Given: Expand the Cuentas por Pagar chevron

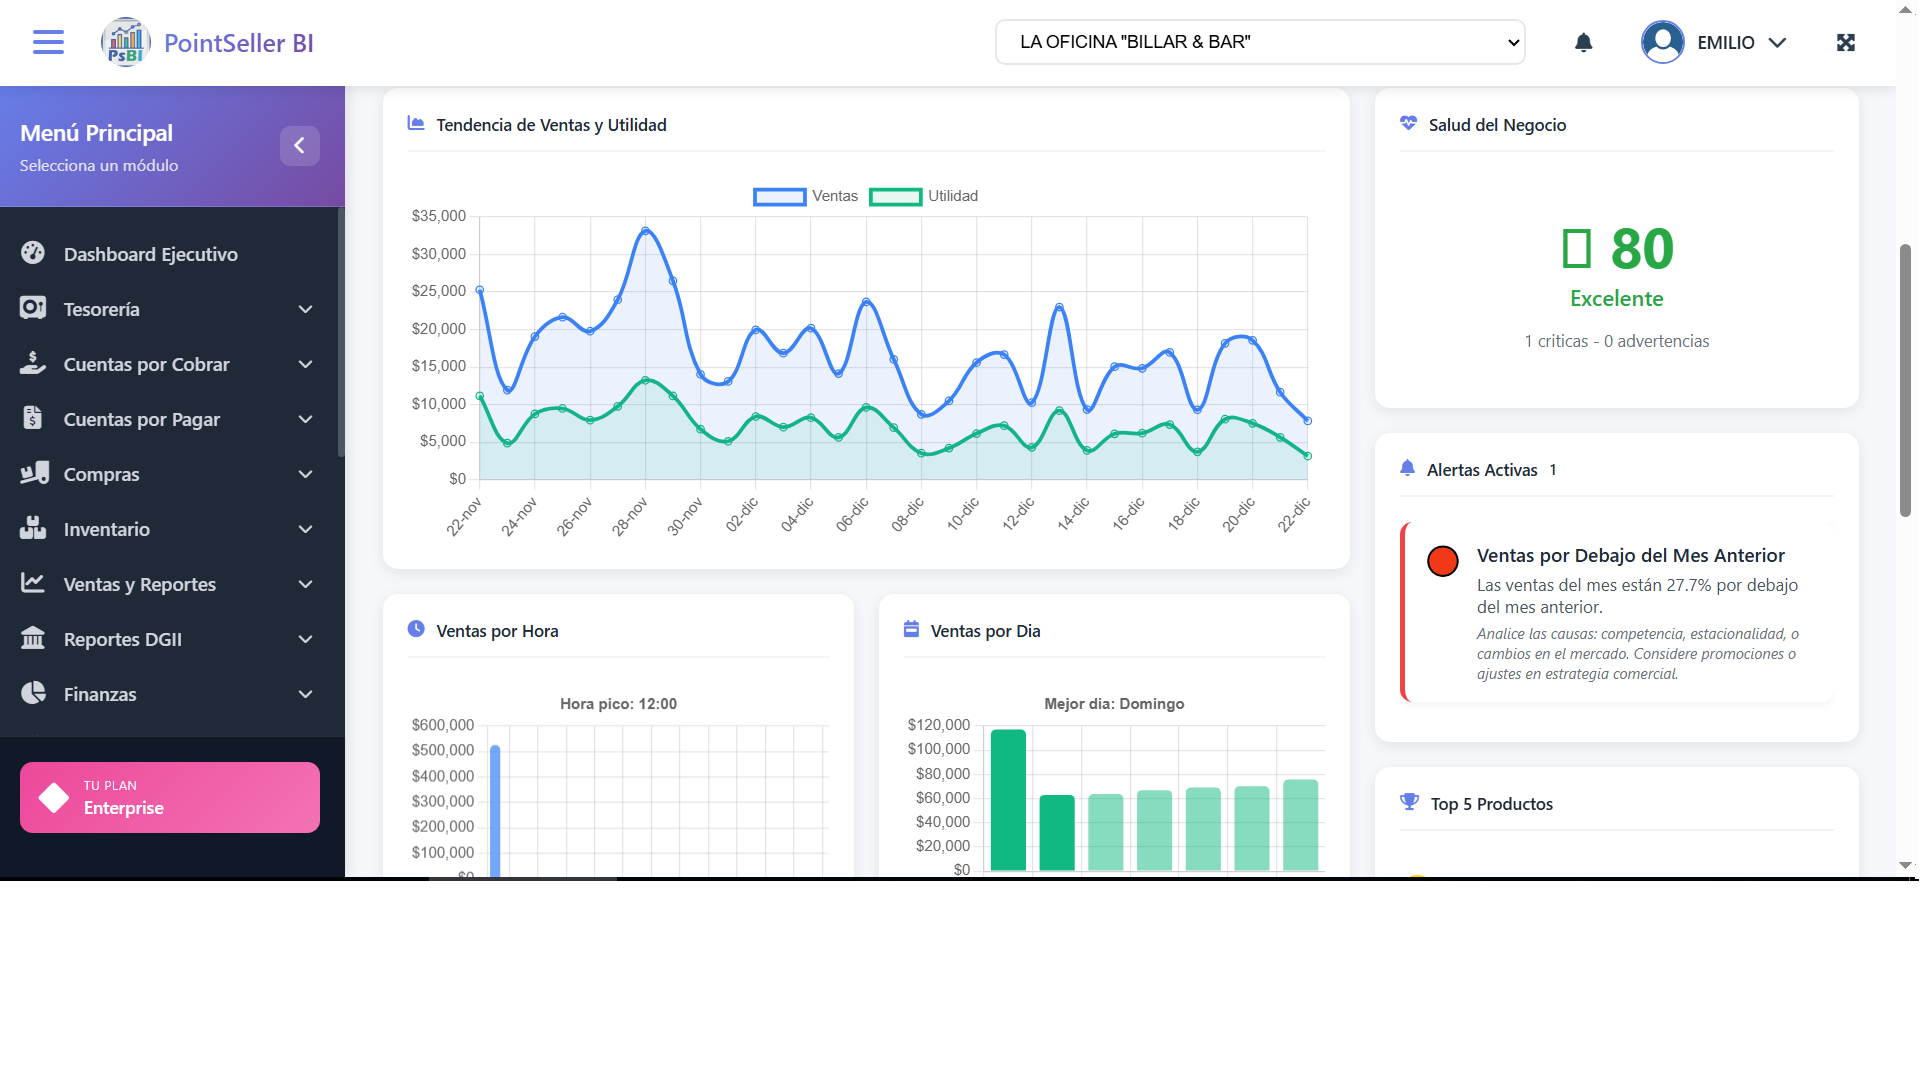Looking at the screenshot, I should coord(305,419).
